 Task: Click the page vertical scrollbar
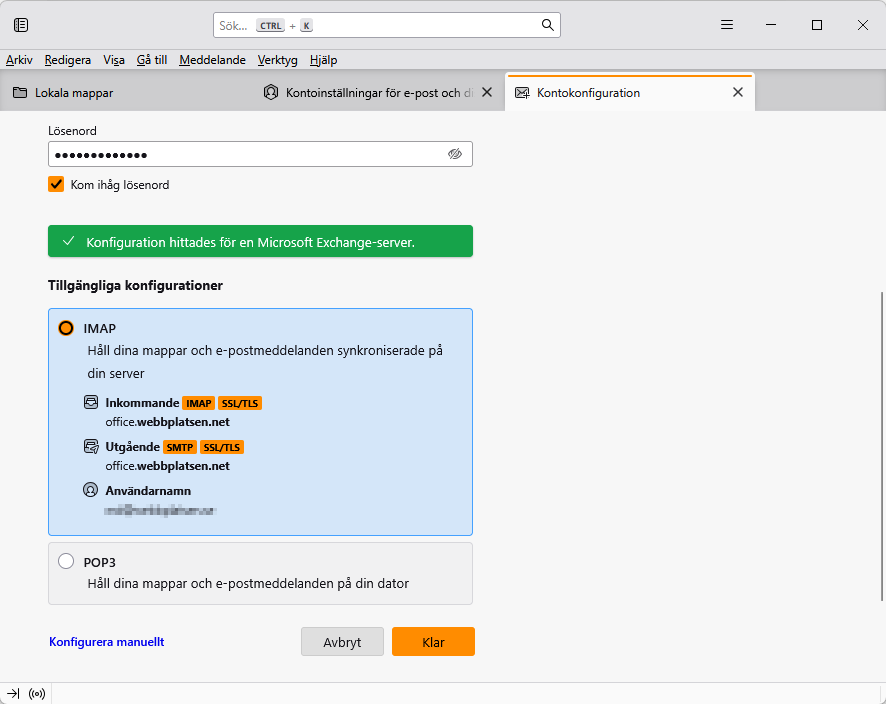(x=882, y=446)
